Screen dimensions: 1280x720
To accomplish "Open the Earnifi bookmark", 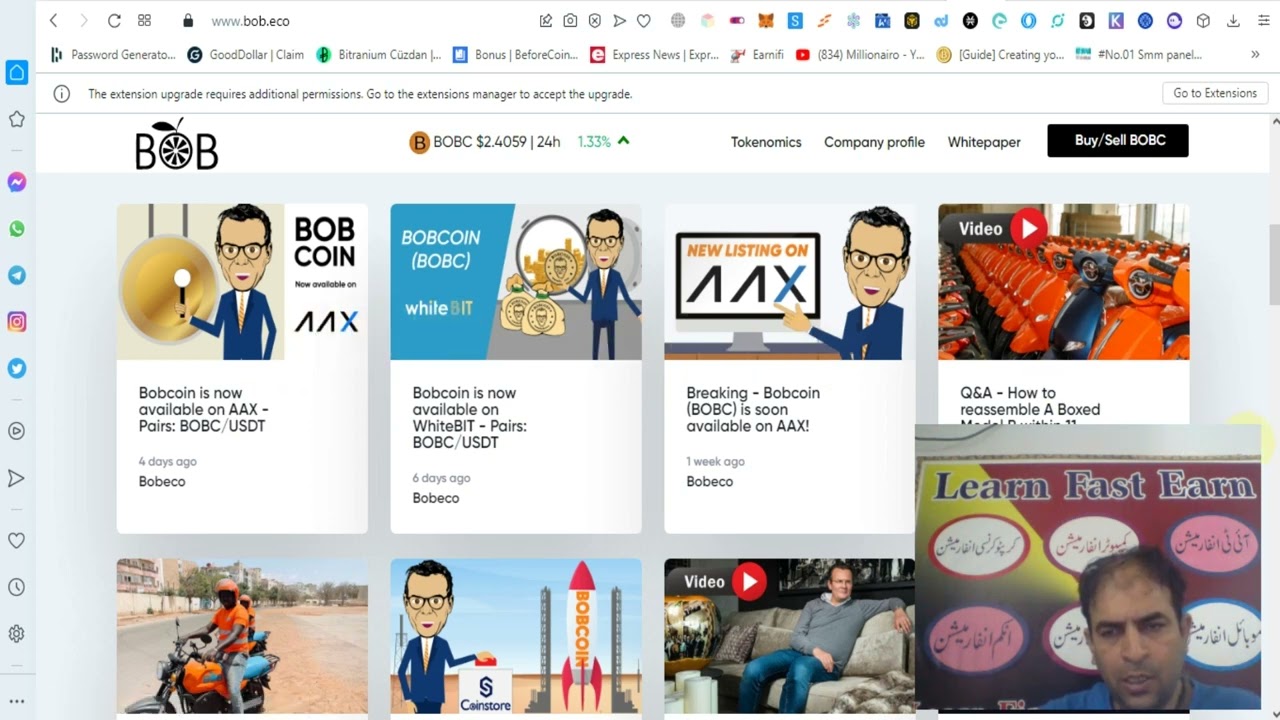I will tap(757, 55).
